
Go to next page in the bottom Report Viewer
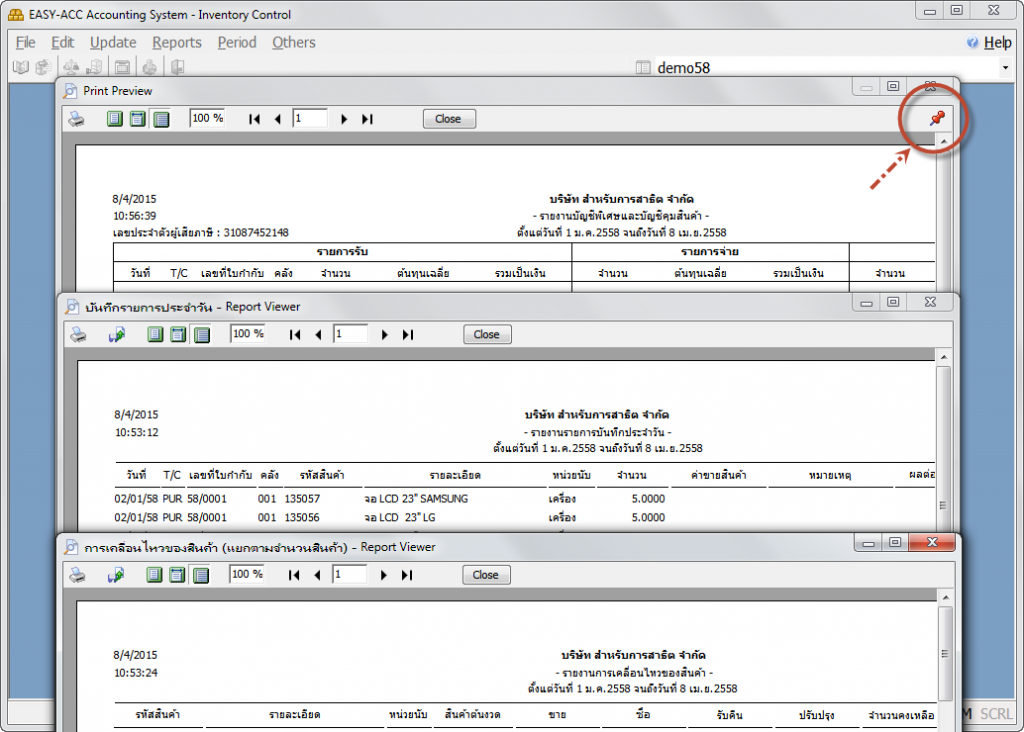tap(383, 575)
